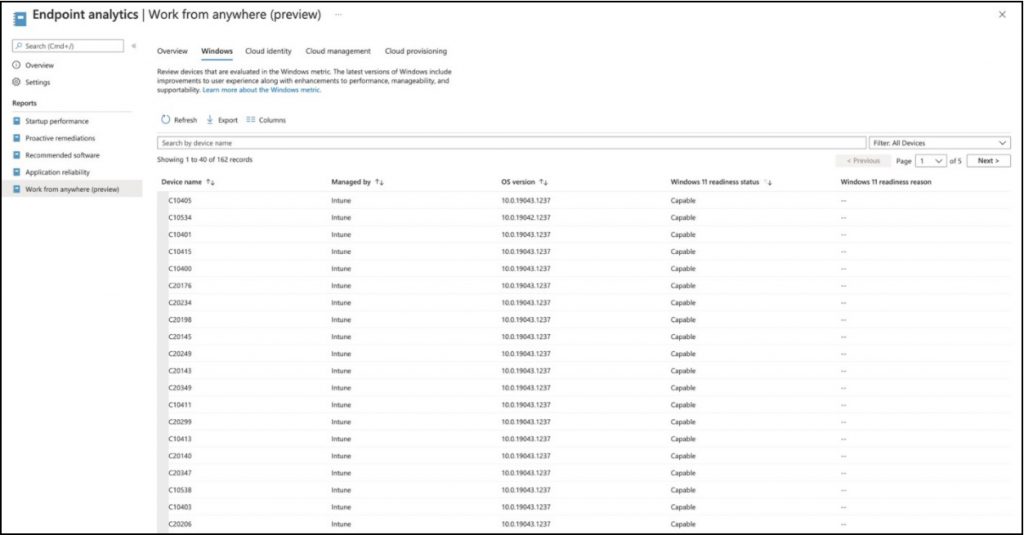This screenshot has width=1024, height=535.
Task: Open the Application reliability report
Action: (57, 172)
